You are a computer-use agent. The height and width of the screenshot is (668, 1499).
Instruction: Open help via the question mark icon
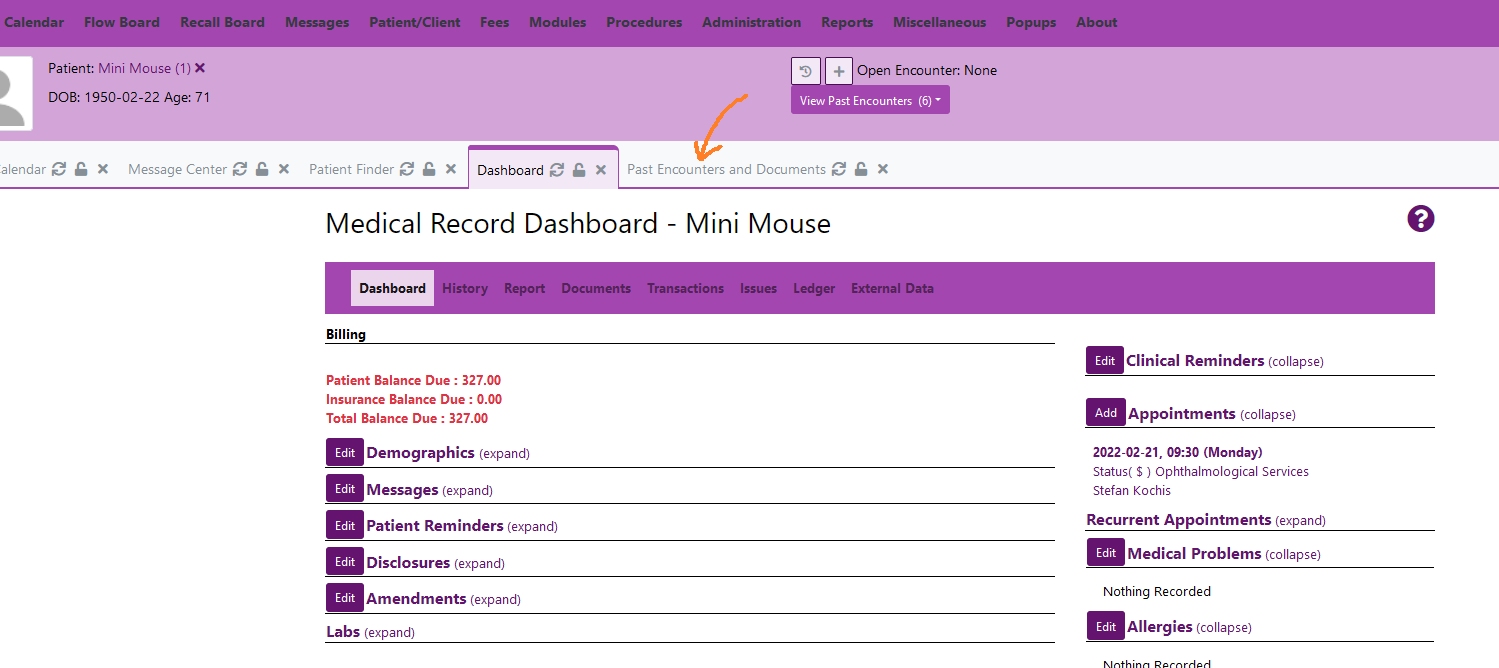[1420, 218]
